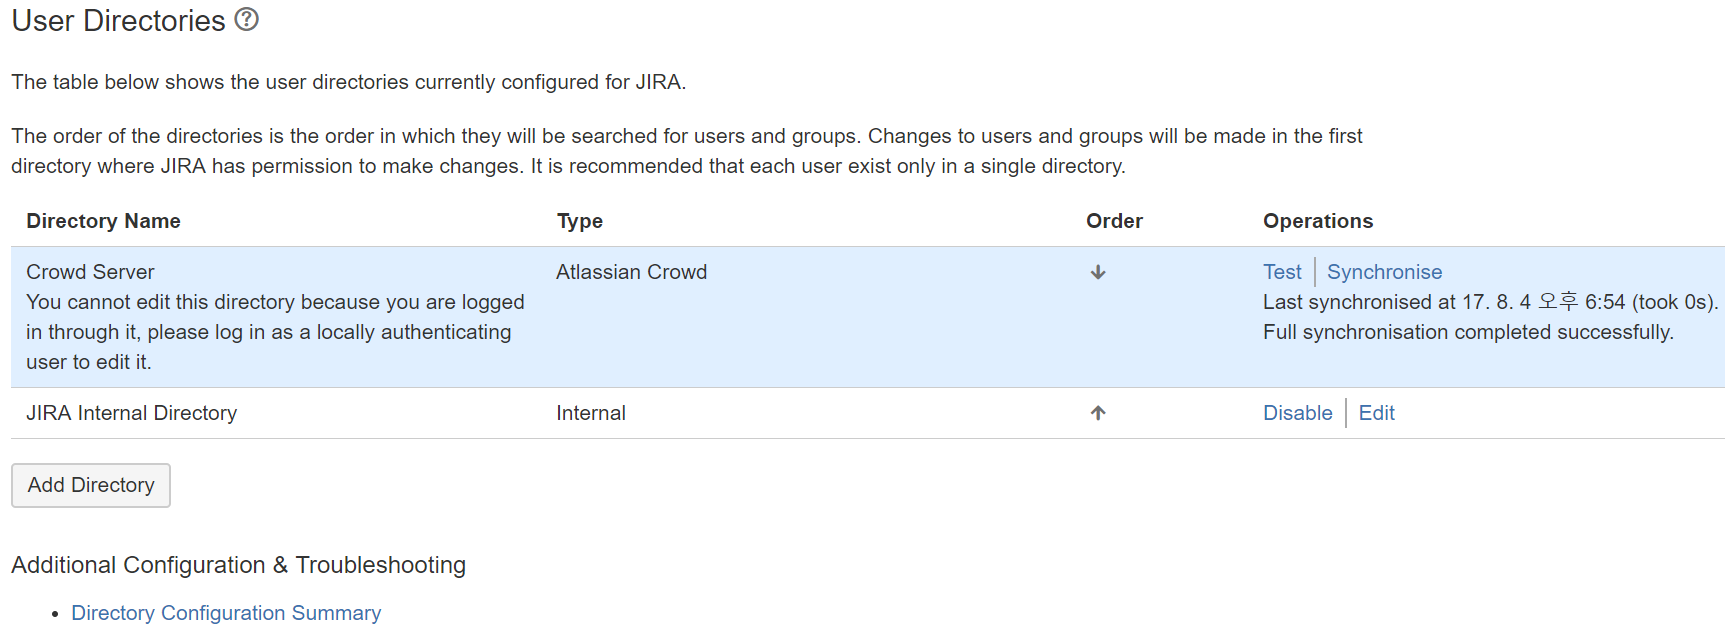Click the Last synchronised status text
This screenshot has height=641, width=1725.
(x=1489, y=302)
